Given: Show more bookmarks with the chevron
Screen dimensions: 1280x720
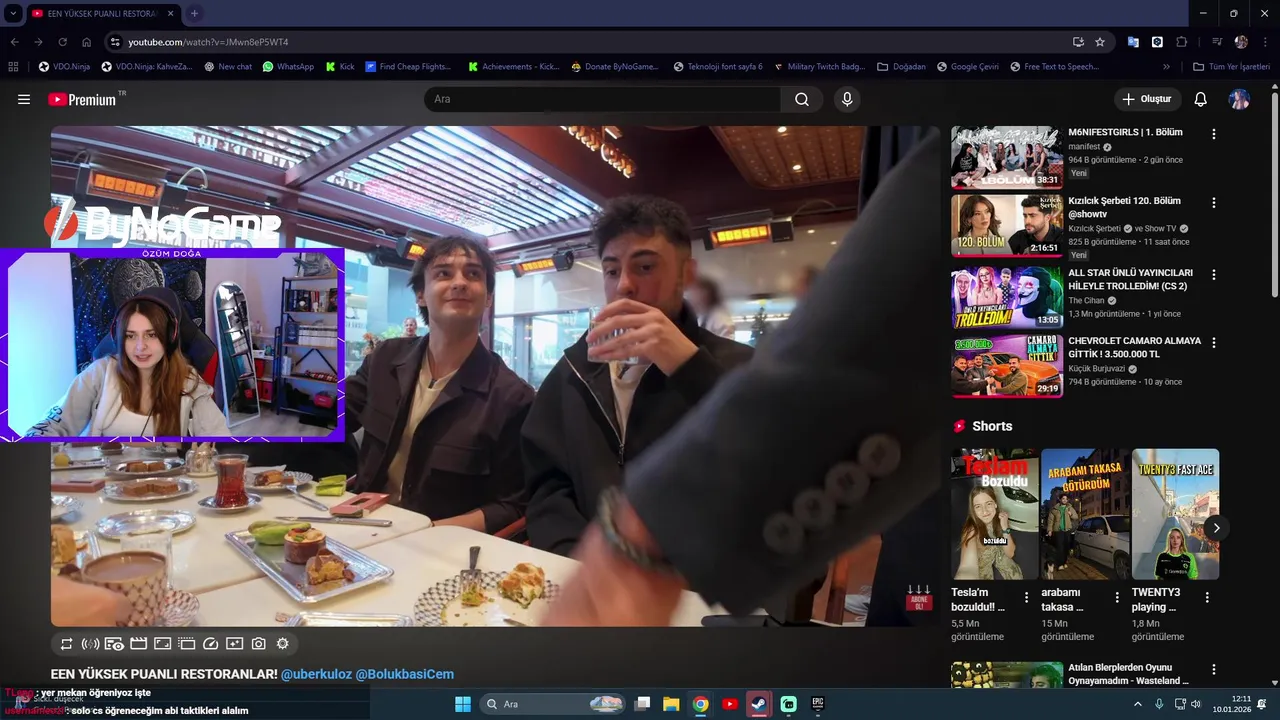Looking at the screenshot, I should click(1166, 67).
